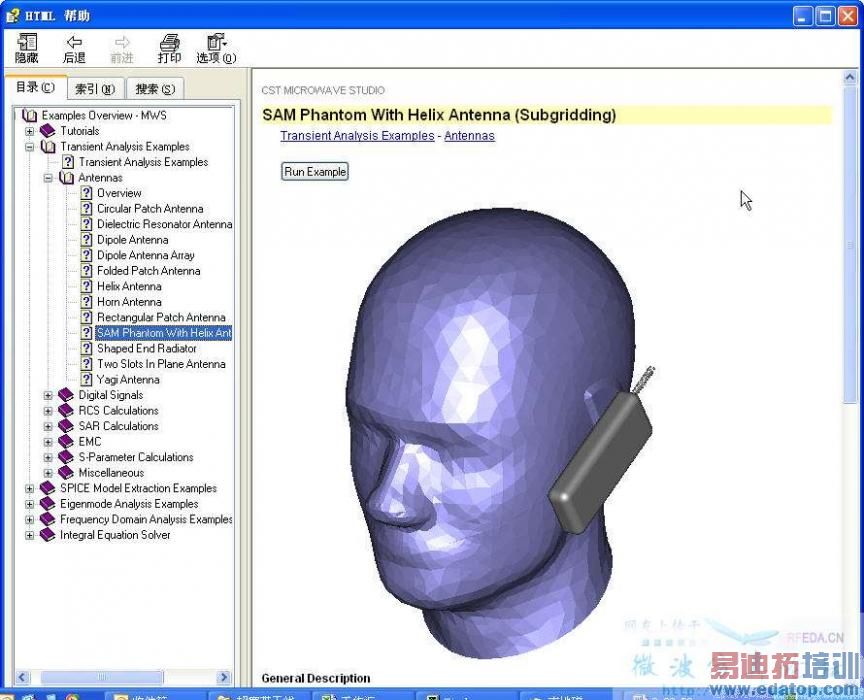Click the topic pane vertical scrollbar thumb
The image size is (864, 700).
[850, 245]
